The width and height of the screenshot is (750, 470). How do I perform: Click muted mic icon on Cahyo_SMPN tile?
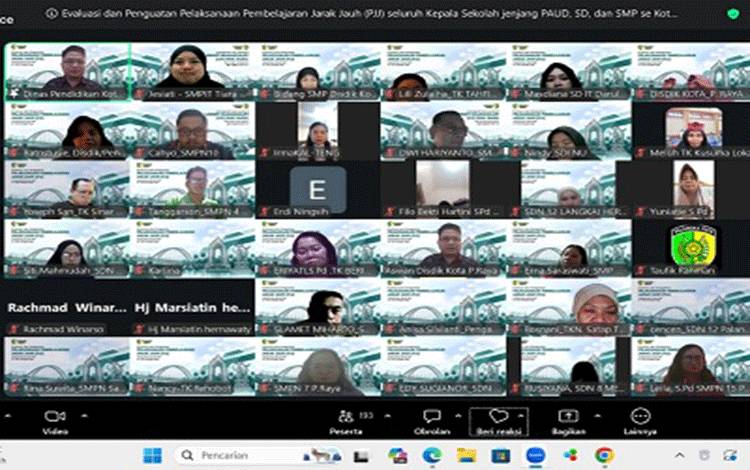click(x=139, y=153)
